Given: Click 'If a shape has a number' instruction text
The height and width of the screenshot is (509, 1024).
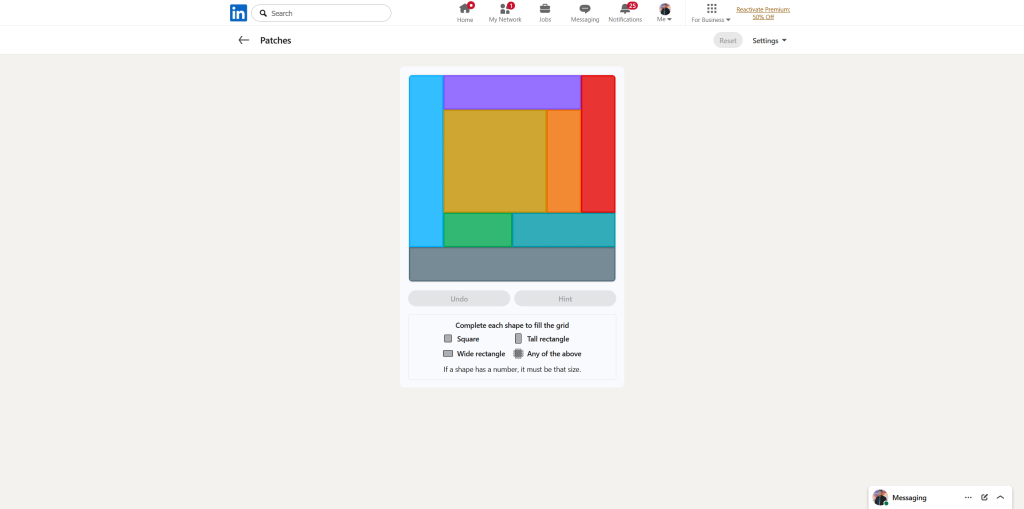Looking at the screenshot, I should tap(512, 369).
